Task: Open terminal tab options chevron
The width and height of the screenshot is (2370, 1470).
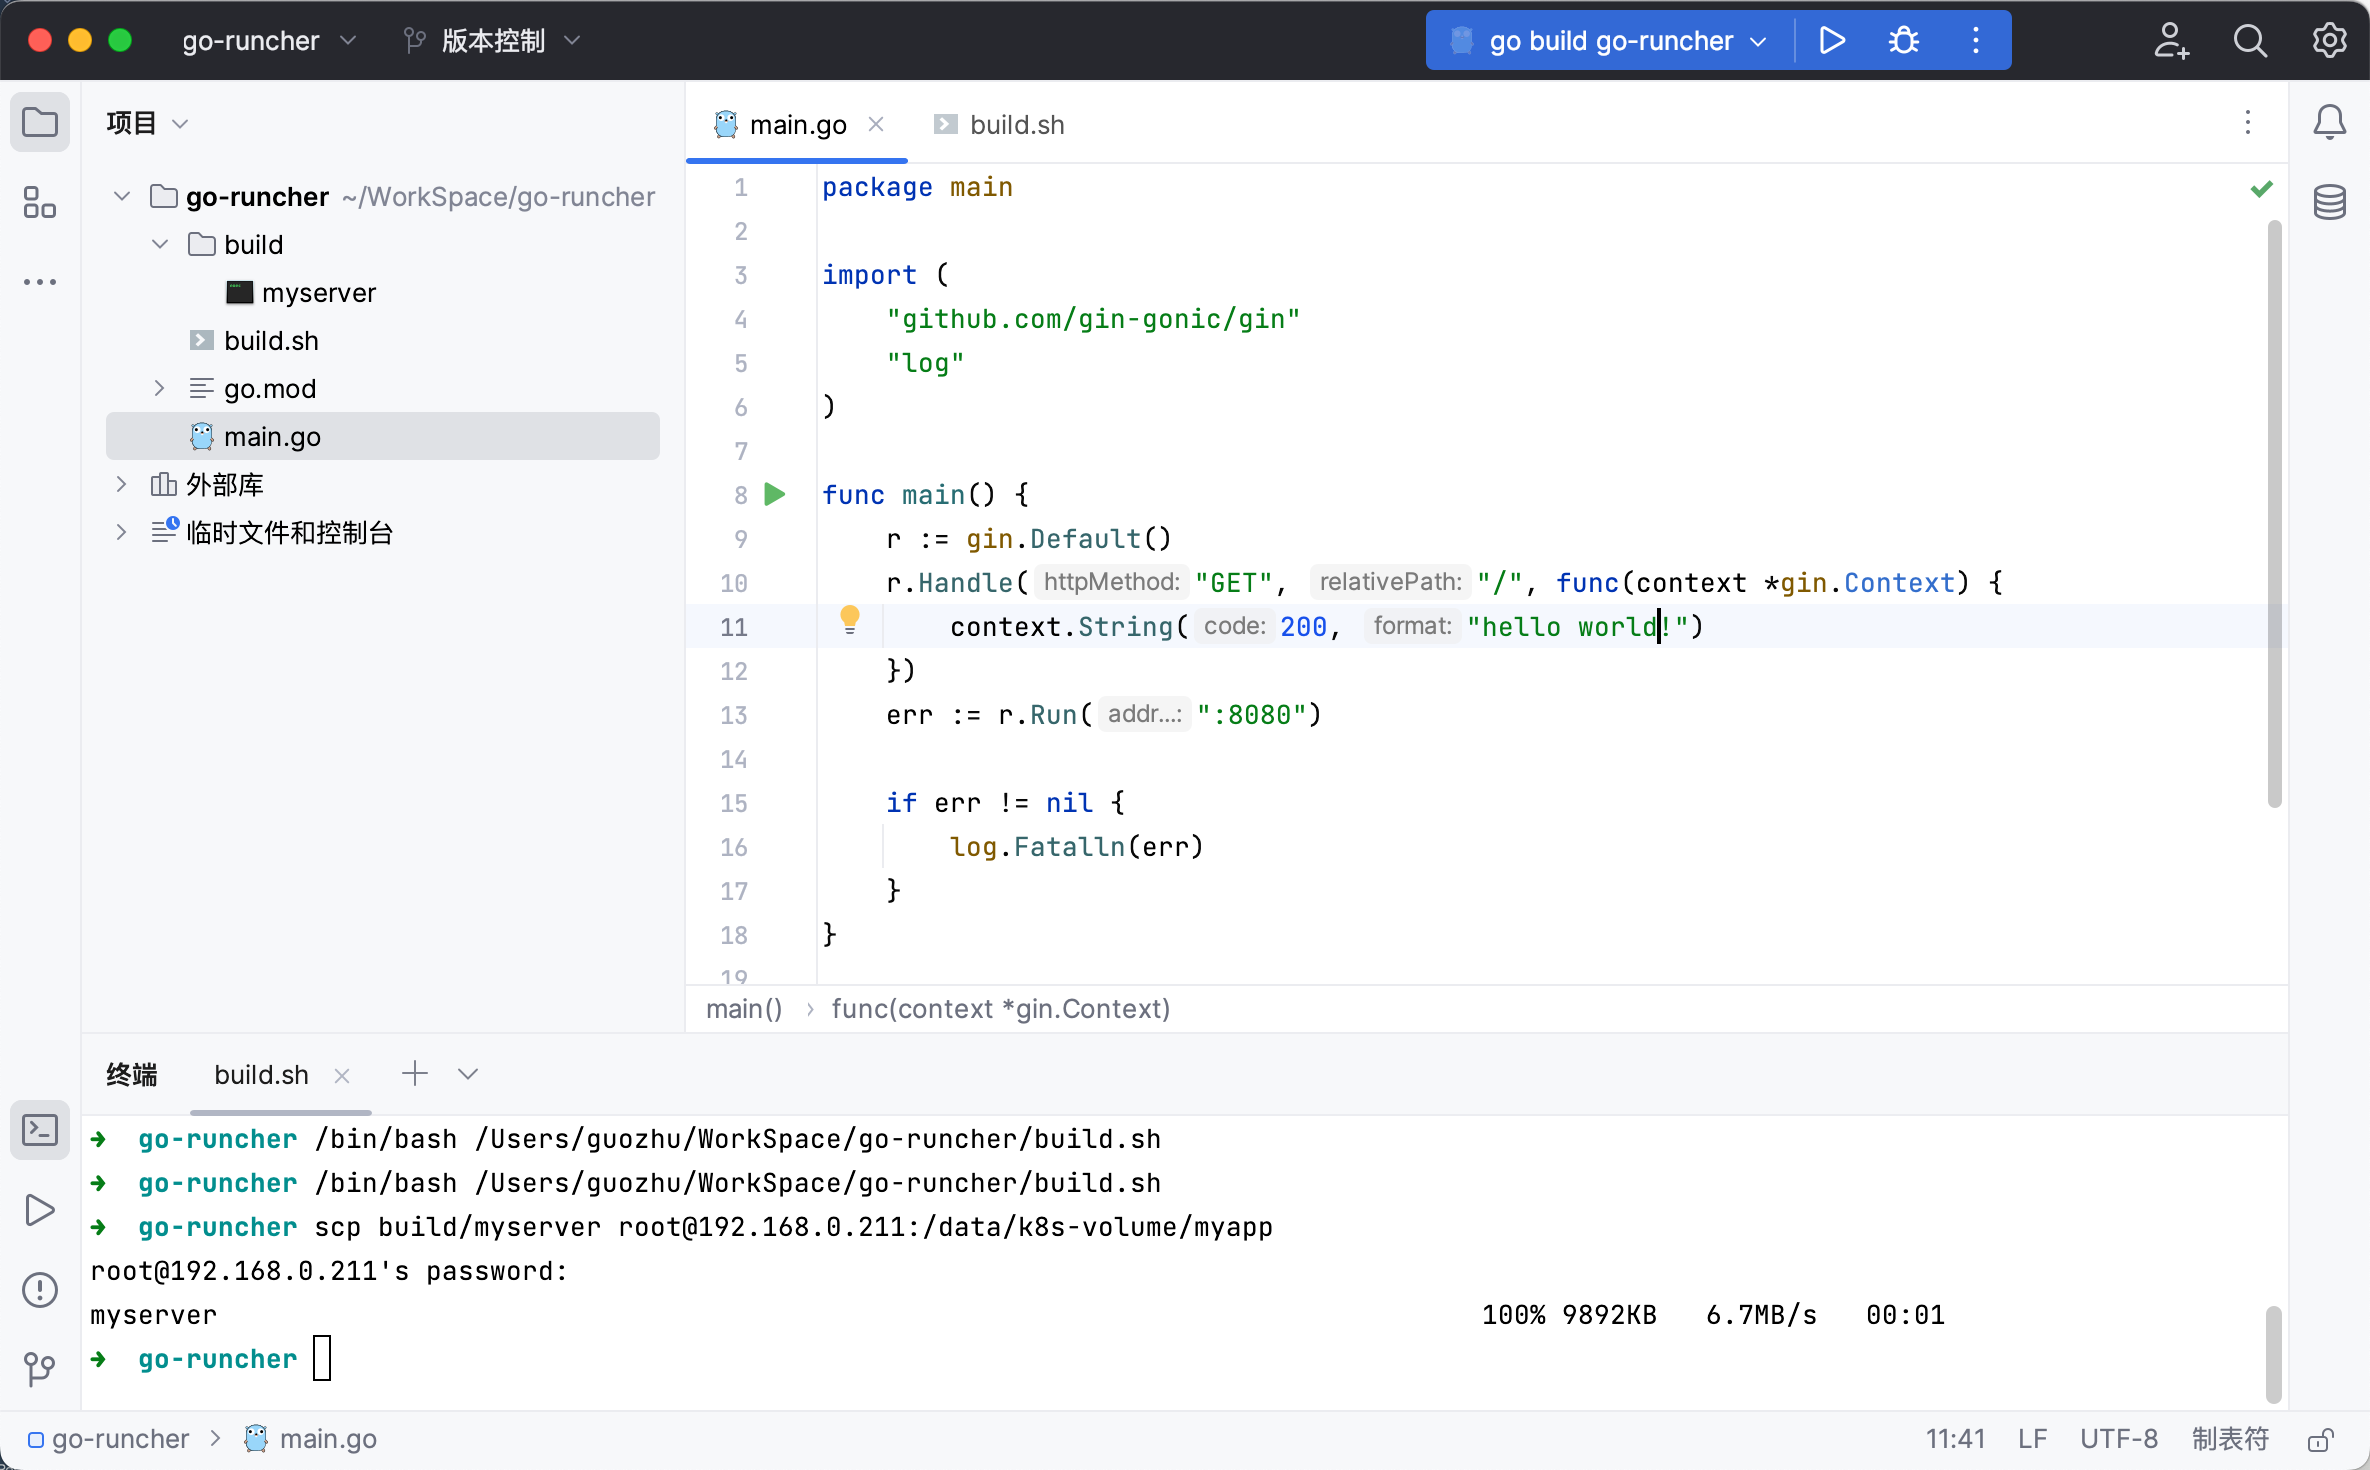Action: coord(468,1074)
